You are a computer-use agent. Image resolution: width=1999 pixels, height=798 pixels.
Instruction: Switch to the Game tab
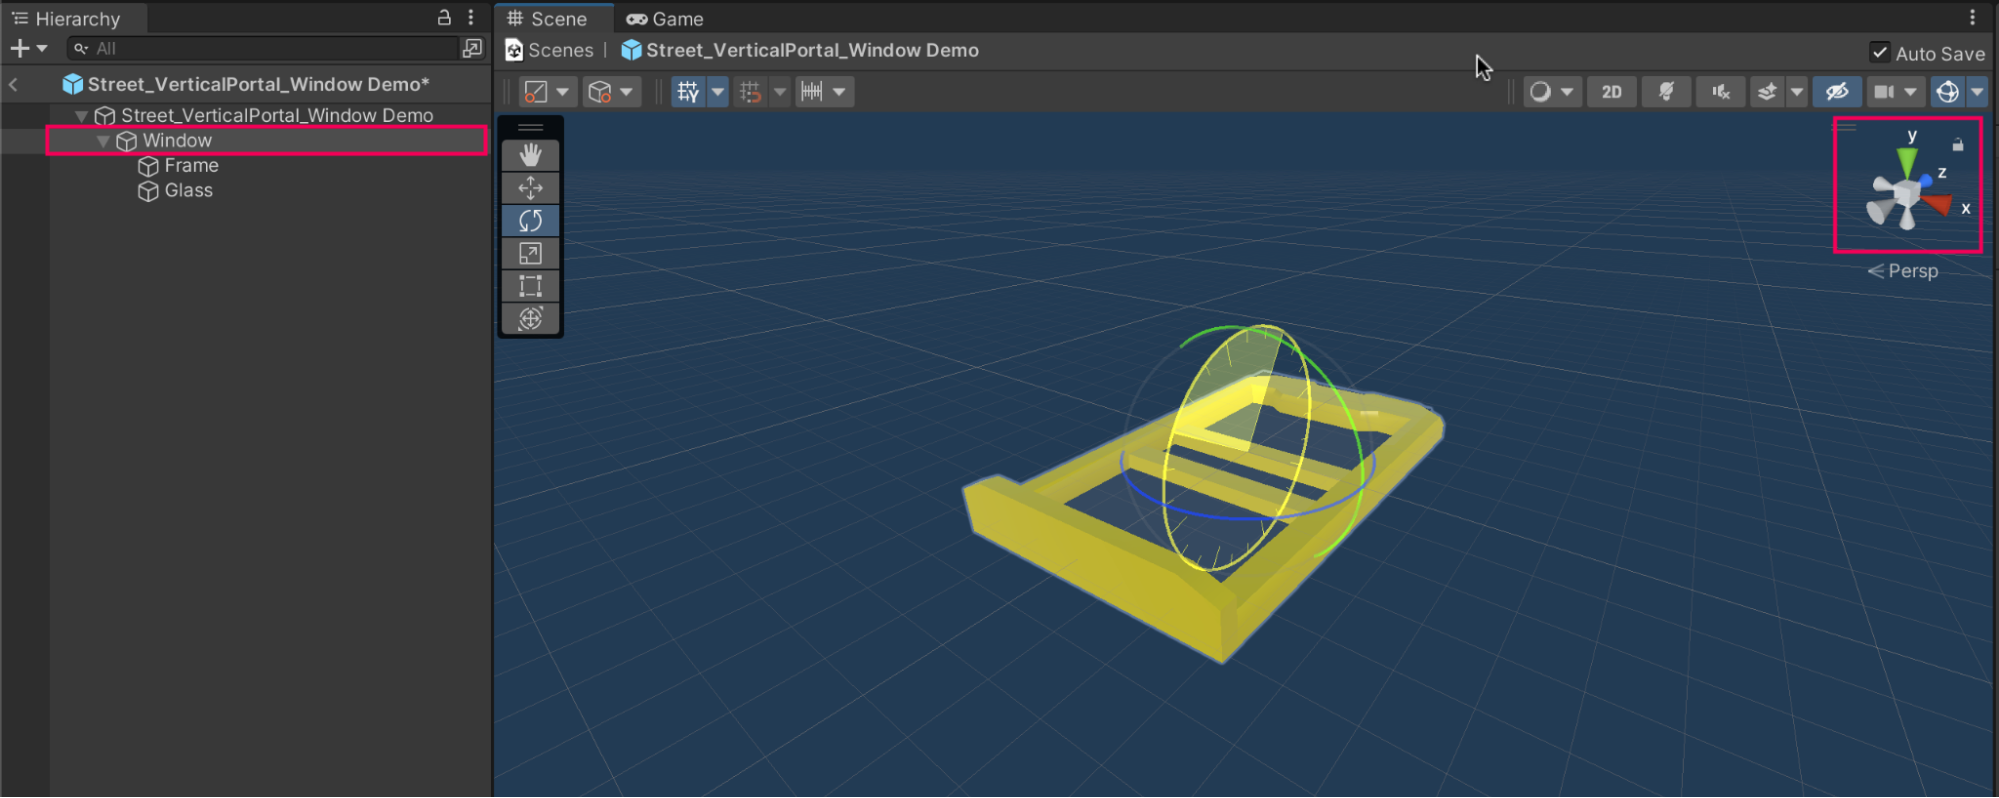coord(665,19)
